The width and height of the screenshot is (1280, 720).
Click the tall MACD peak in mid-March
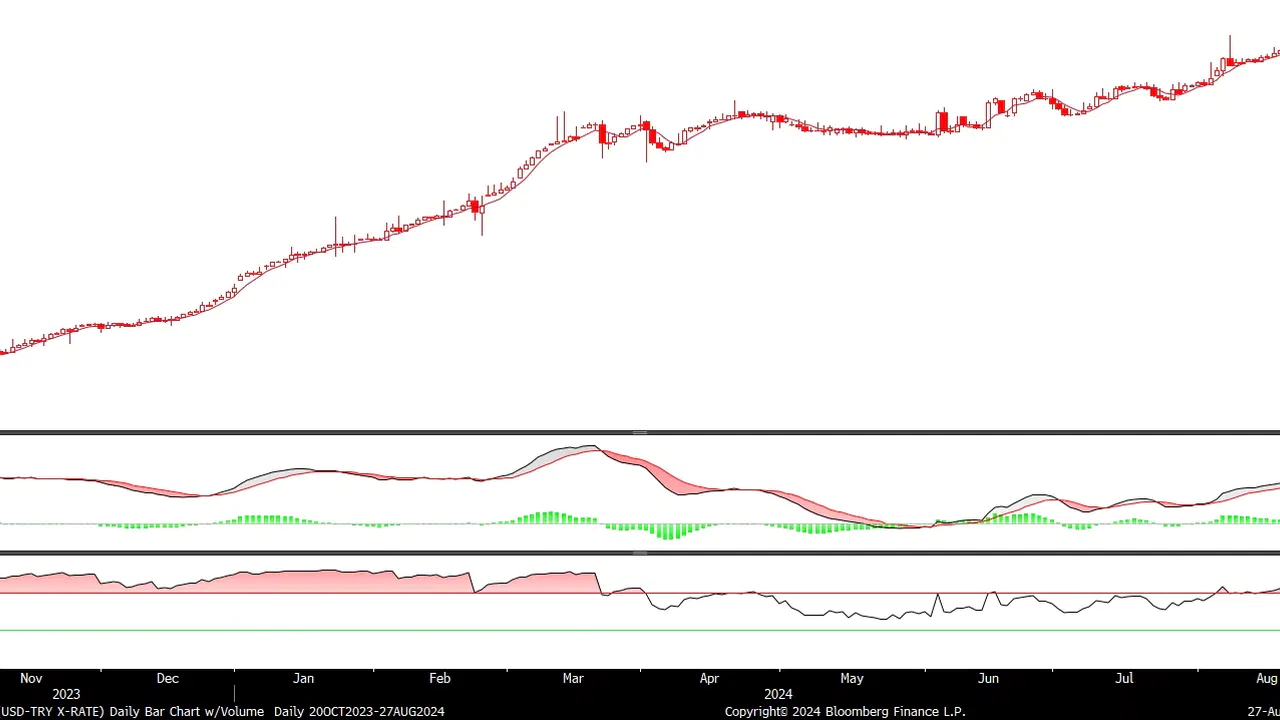[590, 448]
